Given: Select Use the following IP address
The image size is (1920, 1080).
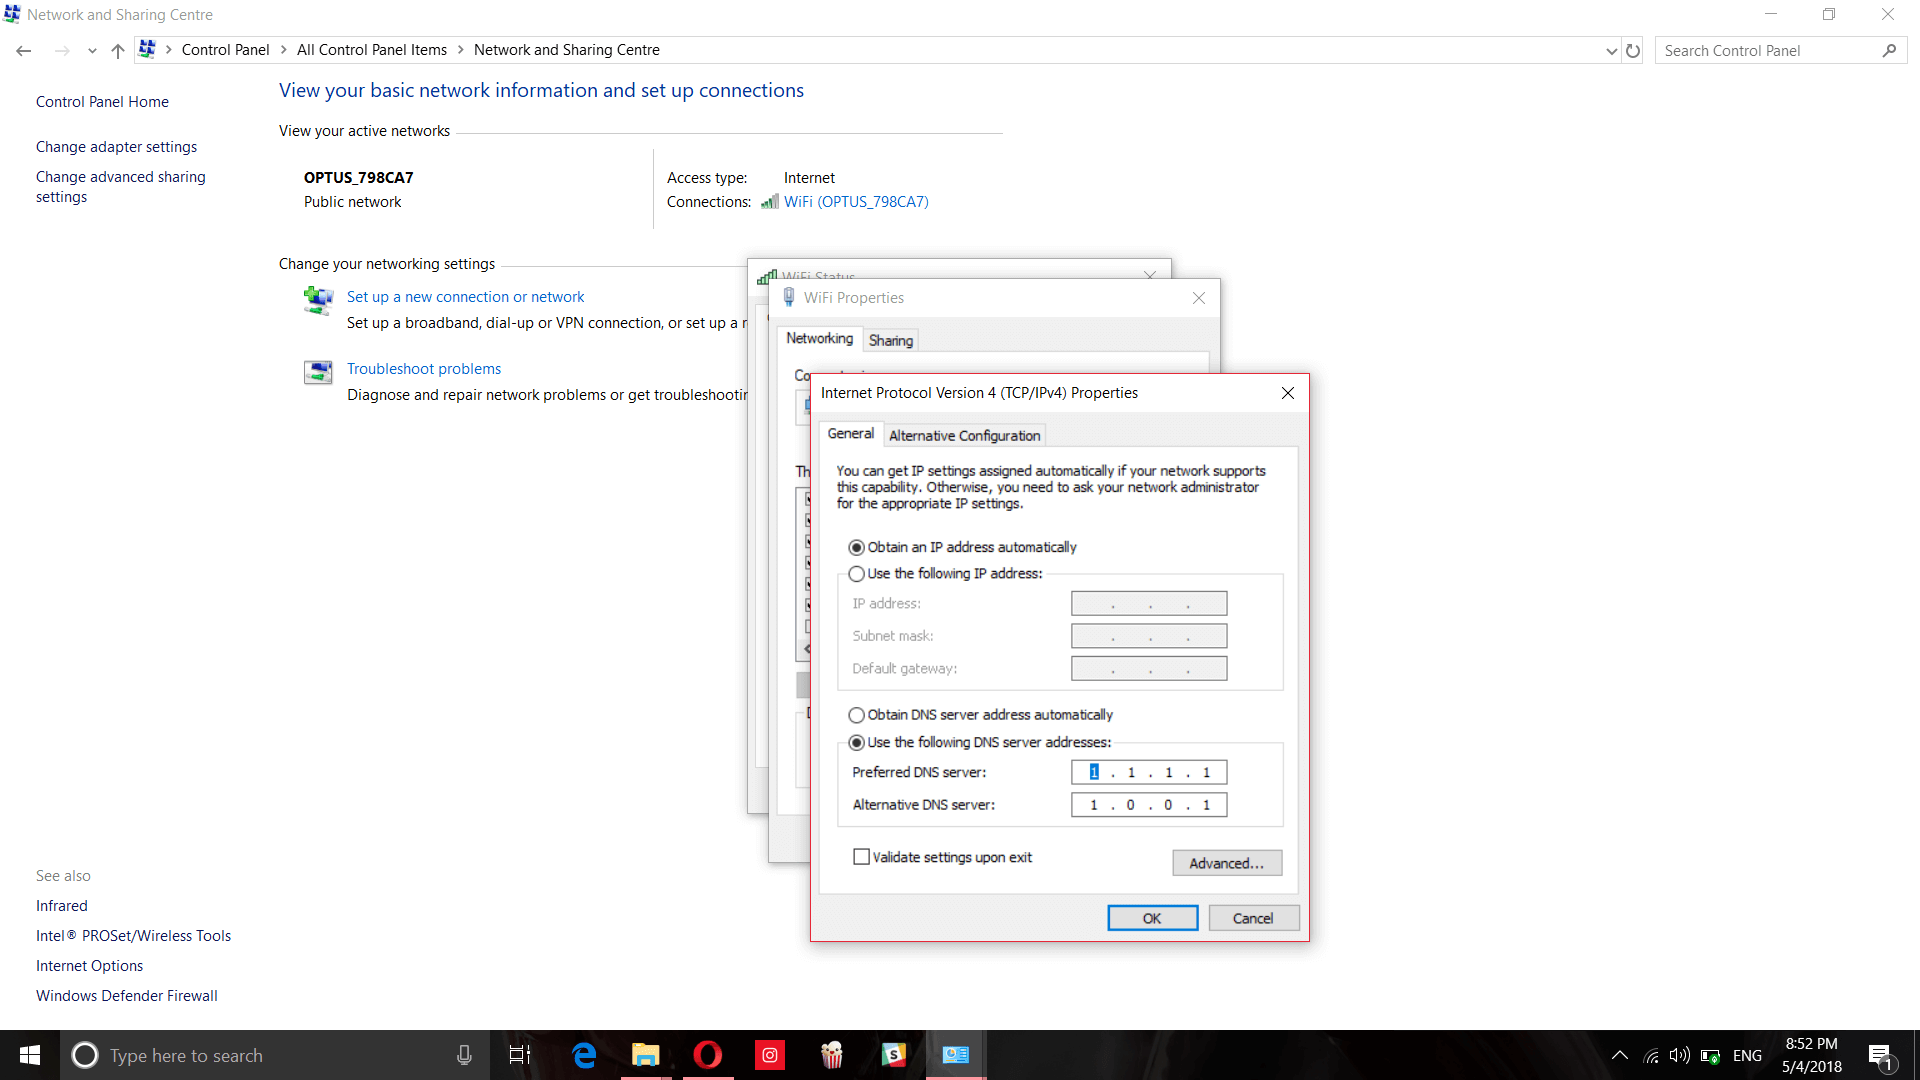Looking at the screenshot, I should click(857, 574).
